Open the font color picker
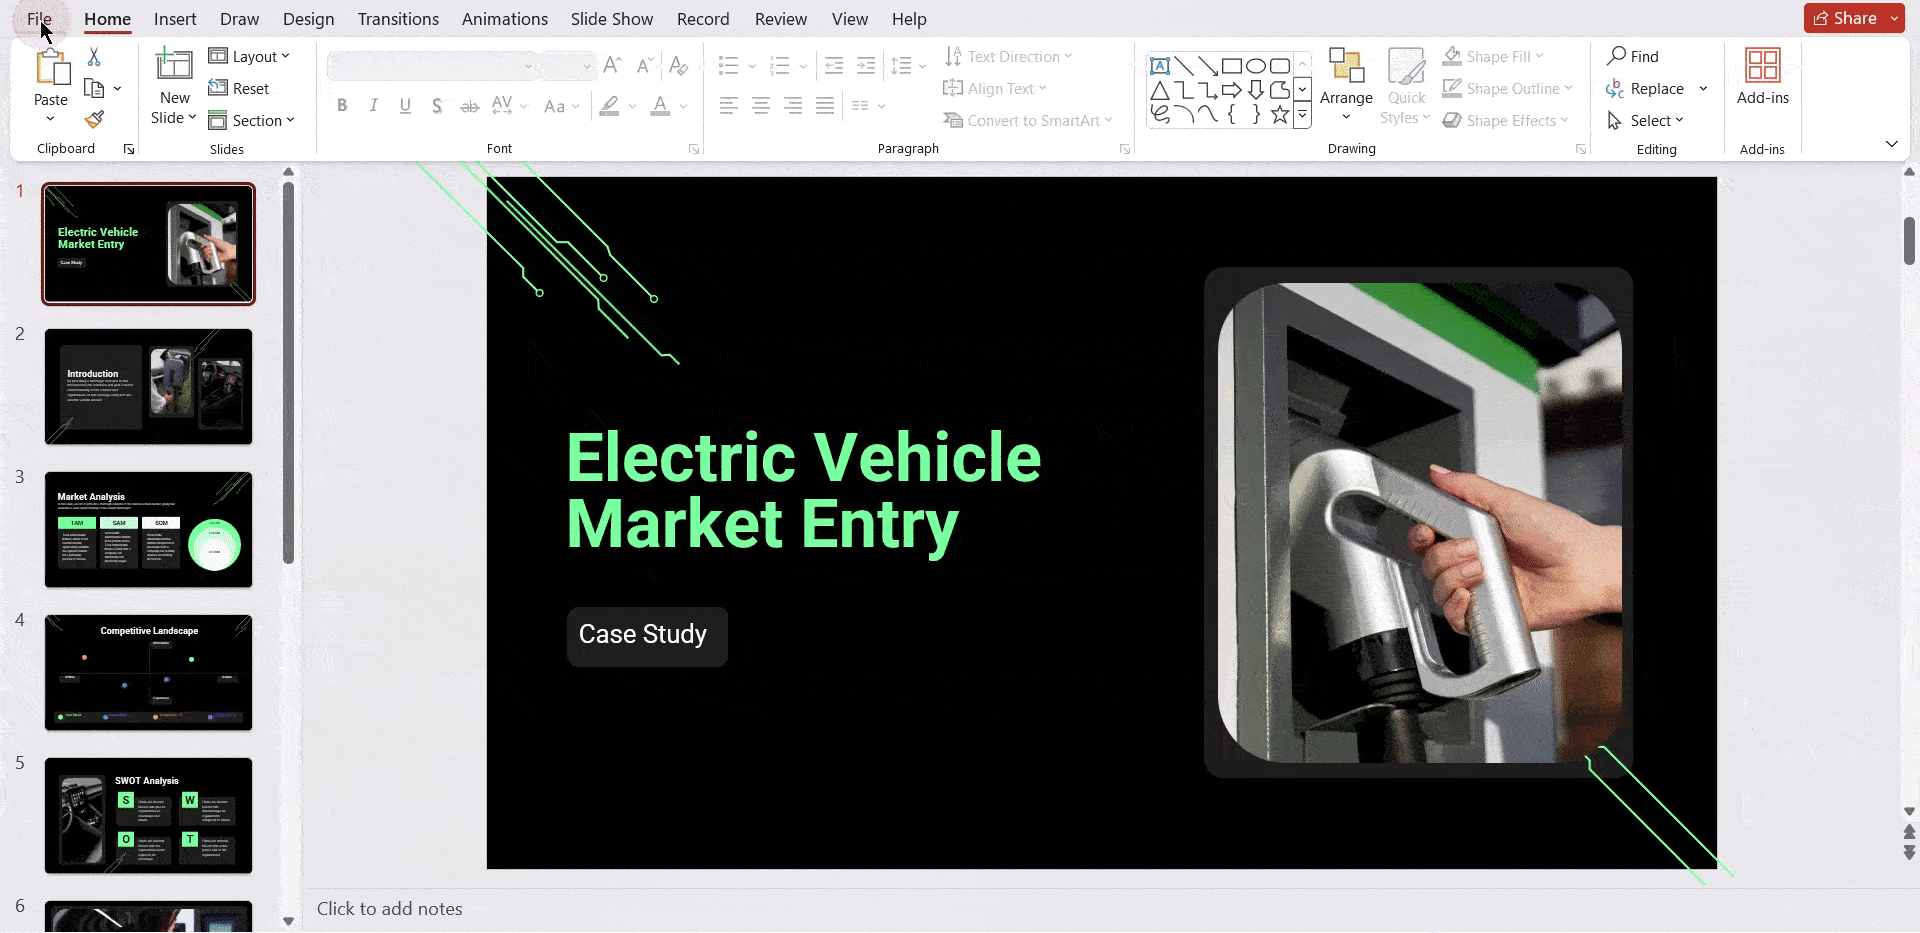The image size is (1920, 933). pos(683,106)
